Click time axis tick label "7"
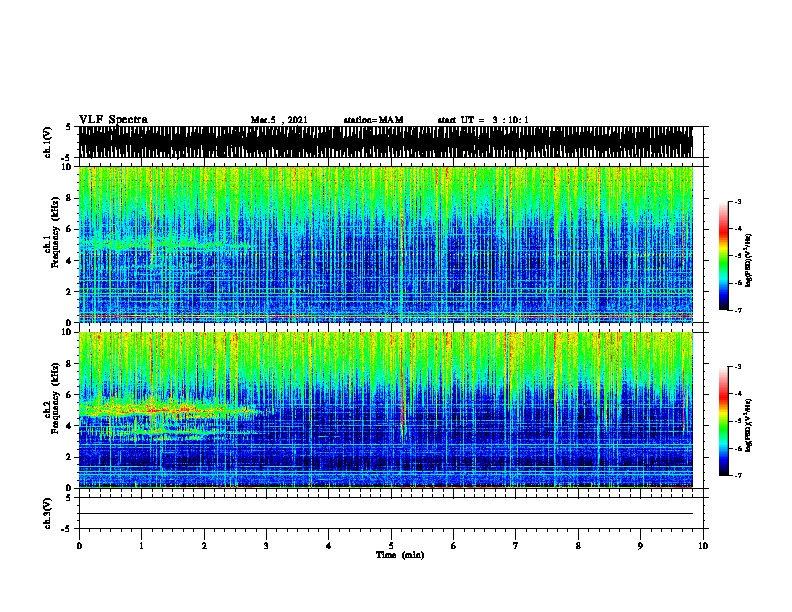Screen dimensions: 792x612 coord(516,546)
